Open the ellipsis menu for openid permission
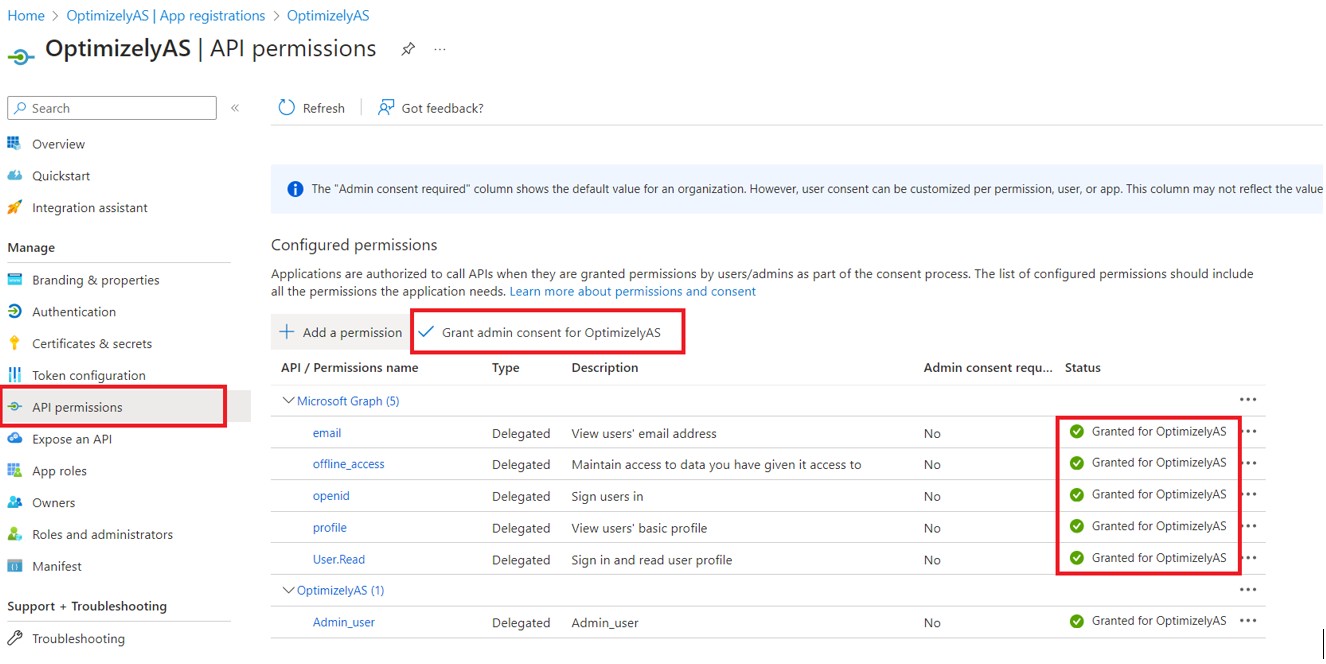The height and width of the screenshot is (664, 1326). coord(1248,495)
